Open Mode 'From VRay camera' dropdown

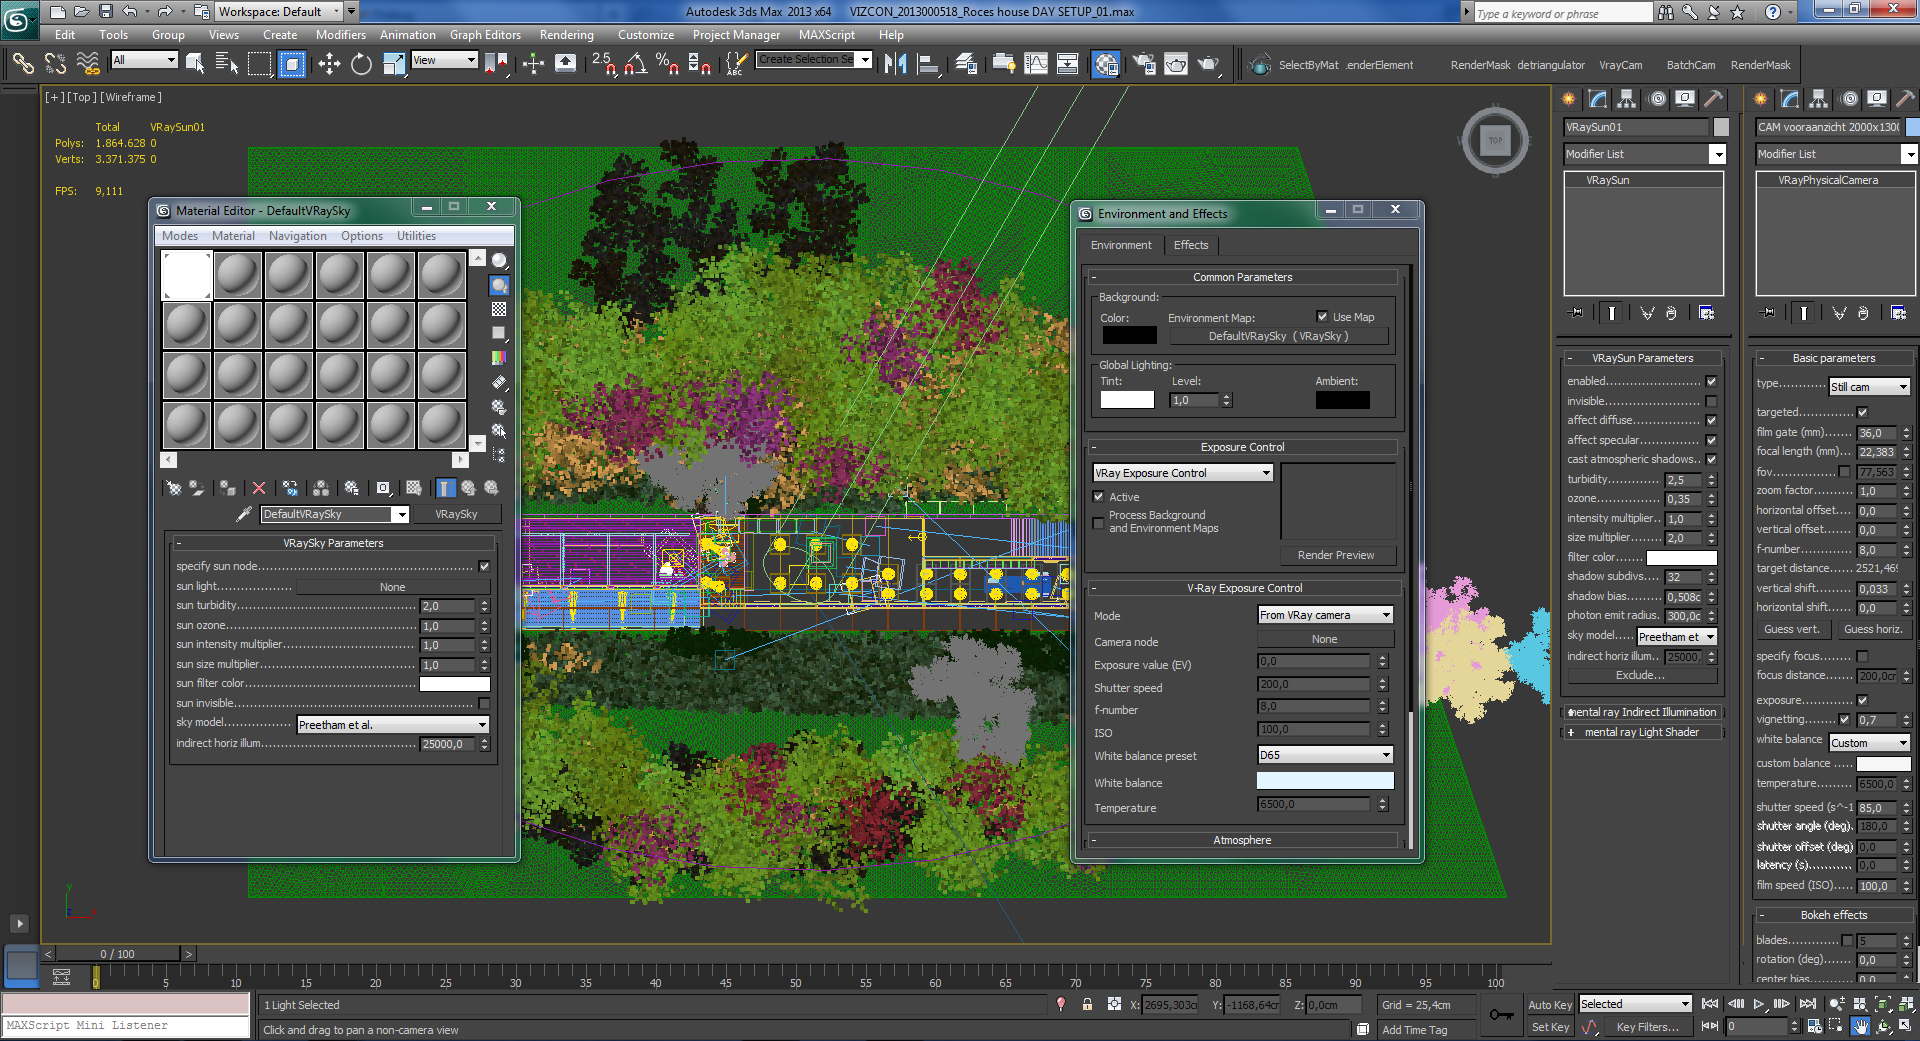(x=1325, y=615)
